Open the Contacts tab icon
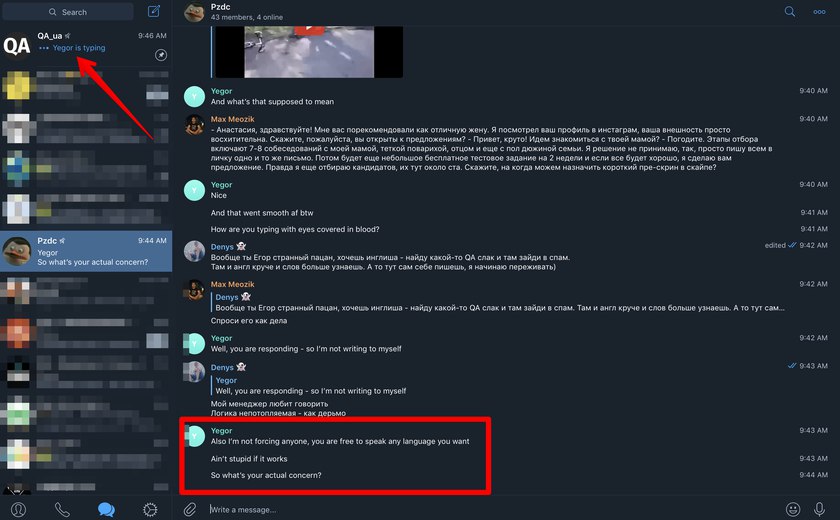This screenshot has height=520, width=840. click(18, 509)
